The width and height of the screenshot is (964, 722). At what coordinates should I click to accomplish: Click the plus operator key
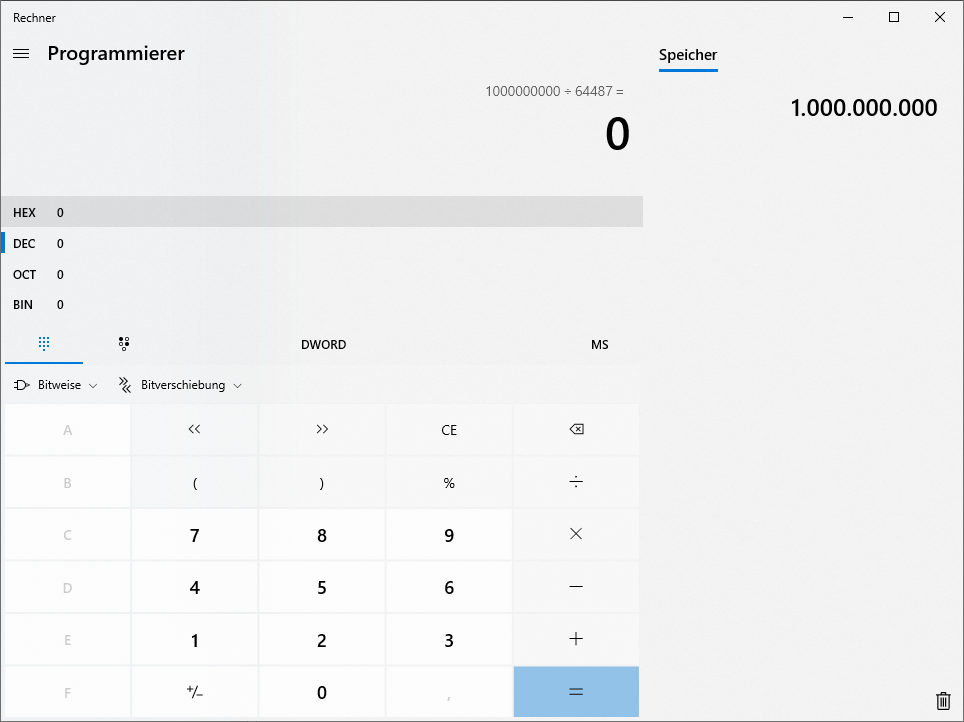click(x=576, y=640)
